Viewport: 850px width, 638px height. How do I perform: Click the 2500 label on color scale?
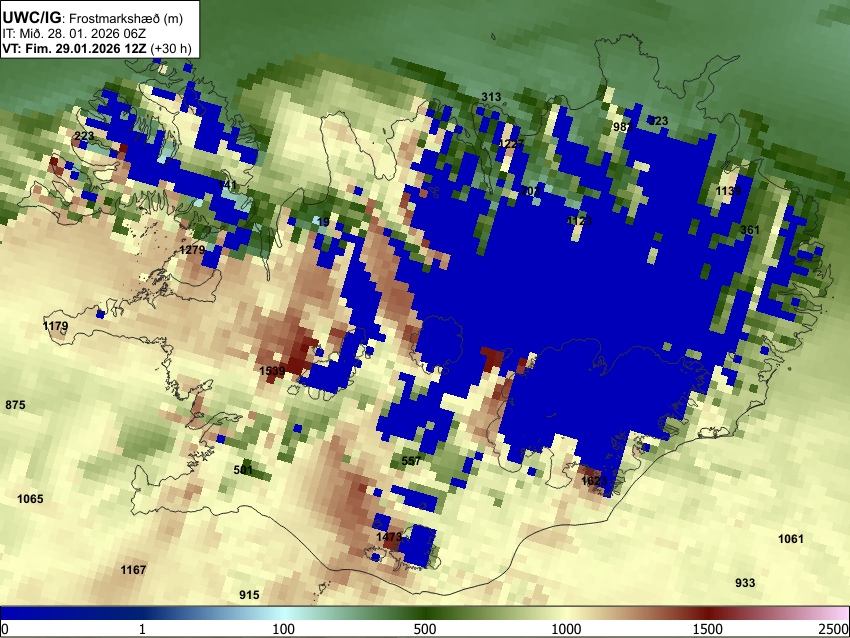835,629
